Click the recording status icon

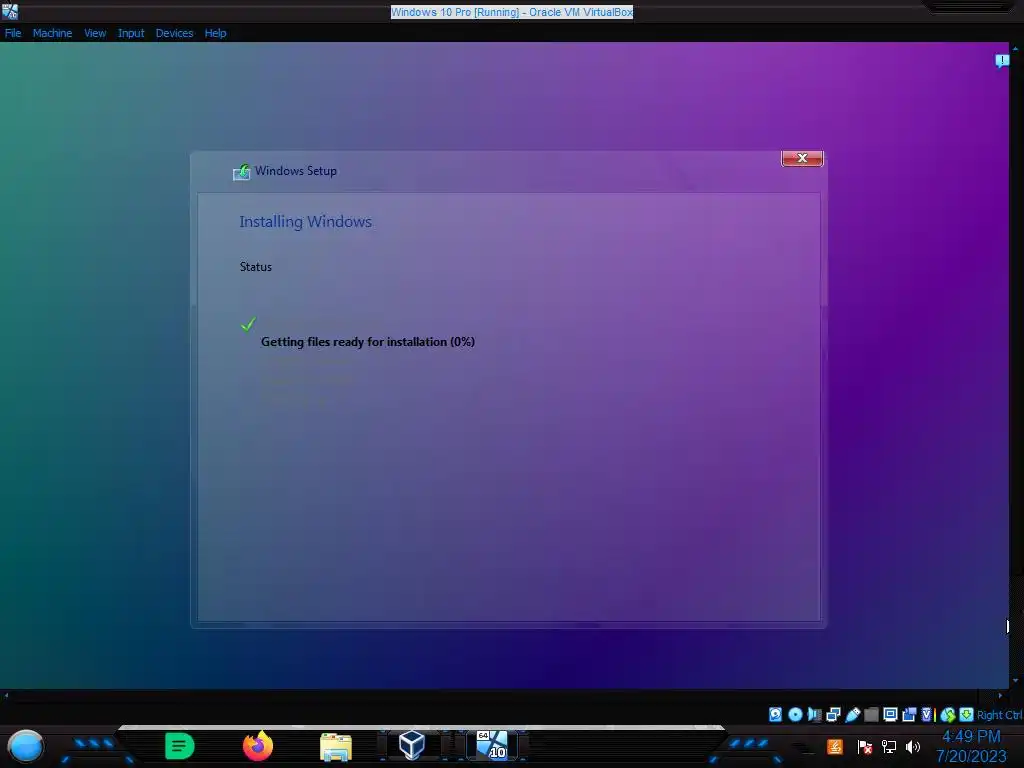[908, 714]
